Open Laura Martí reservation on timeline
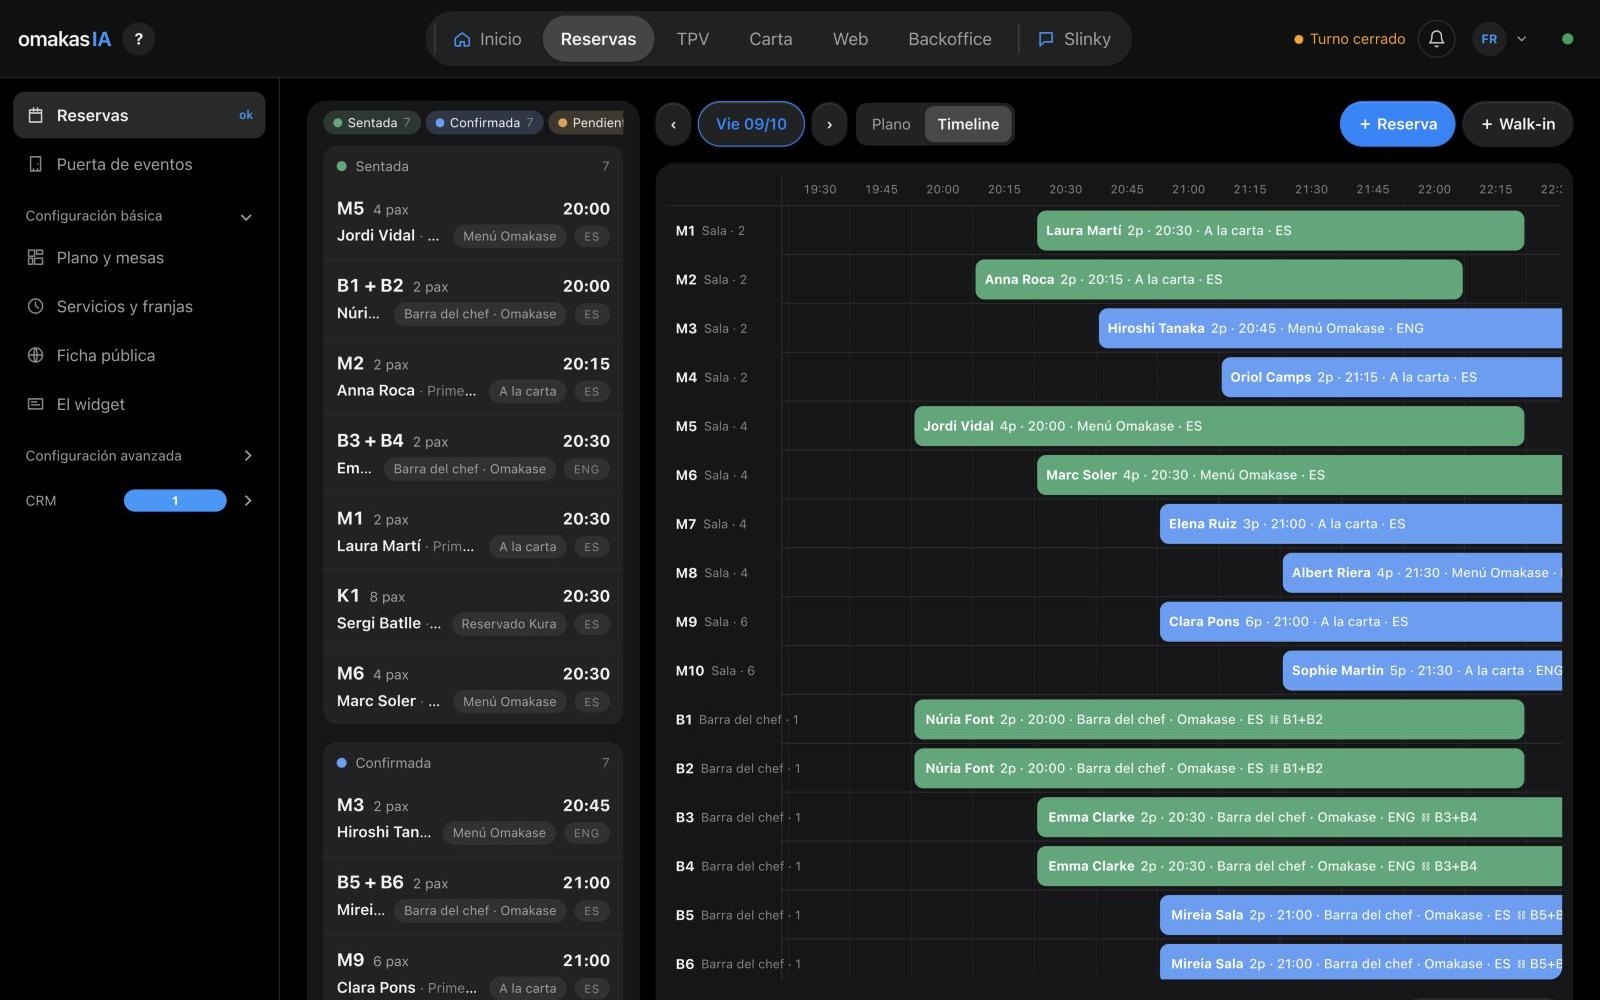 coord(1280,230)
